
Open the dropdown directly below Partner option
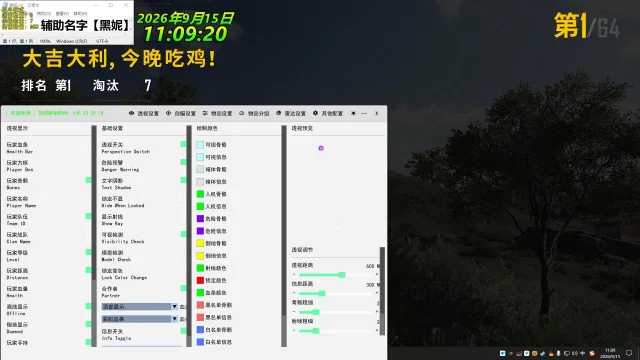pos(140,307)
